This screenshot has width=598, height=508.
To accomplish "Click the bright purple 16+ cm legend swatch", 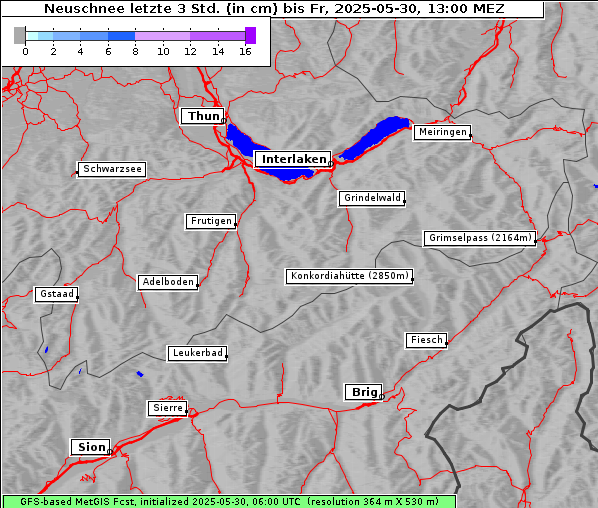I will (251, 35).
